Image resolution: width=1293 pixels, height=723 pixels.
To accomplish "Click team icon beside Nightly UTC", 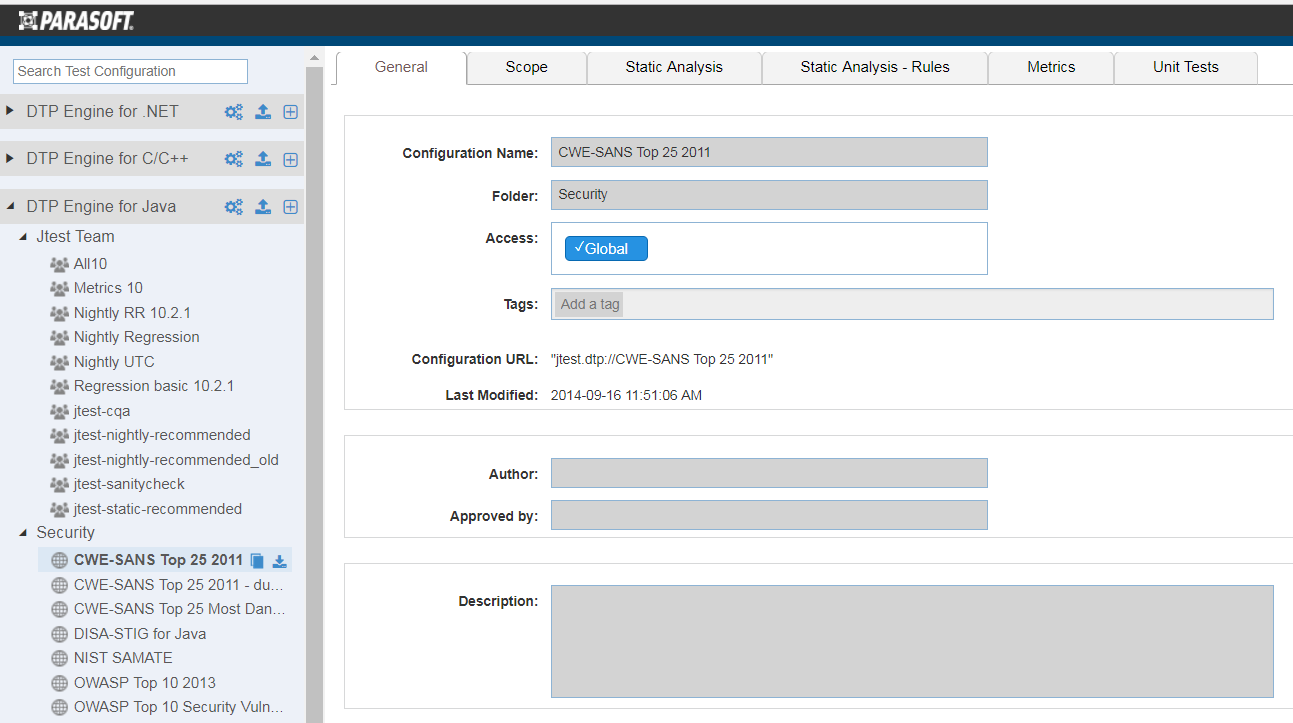I will click(x=59, y=362).
